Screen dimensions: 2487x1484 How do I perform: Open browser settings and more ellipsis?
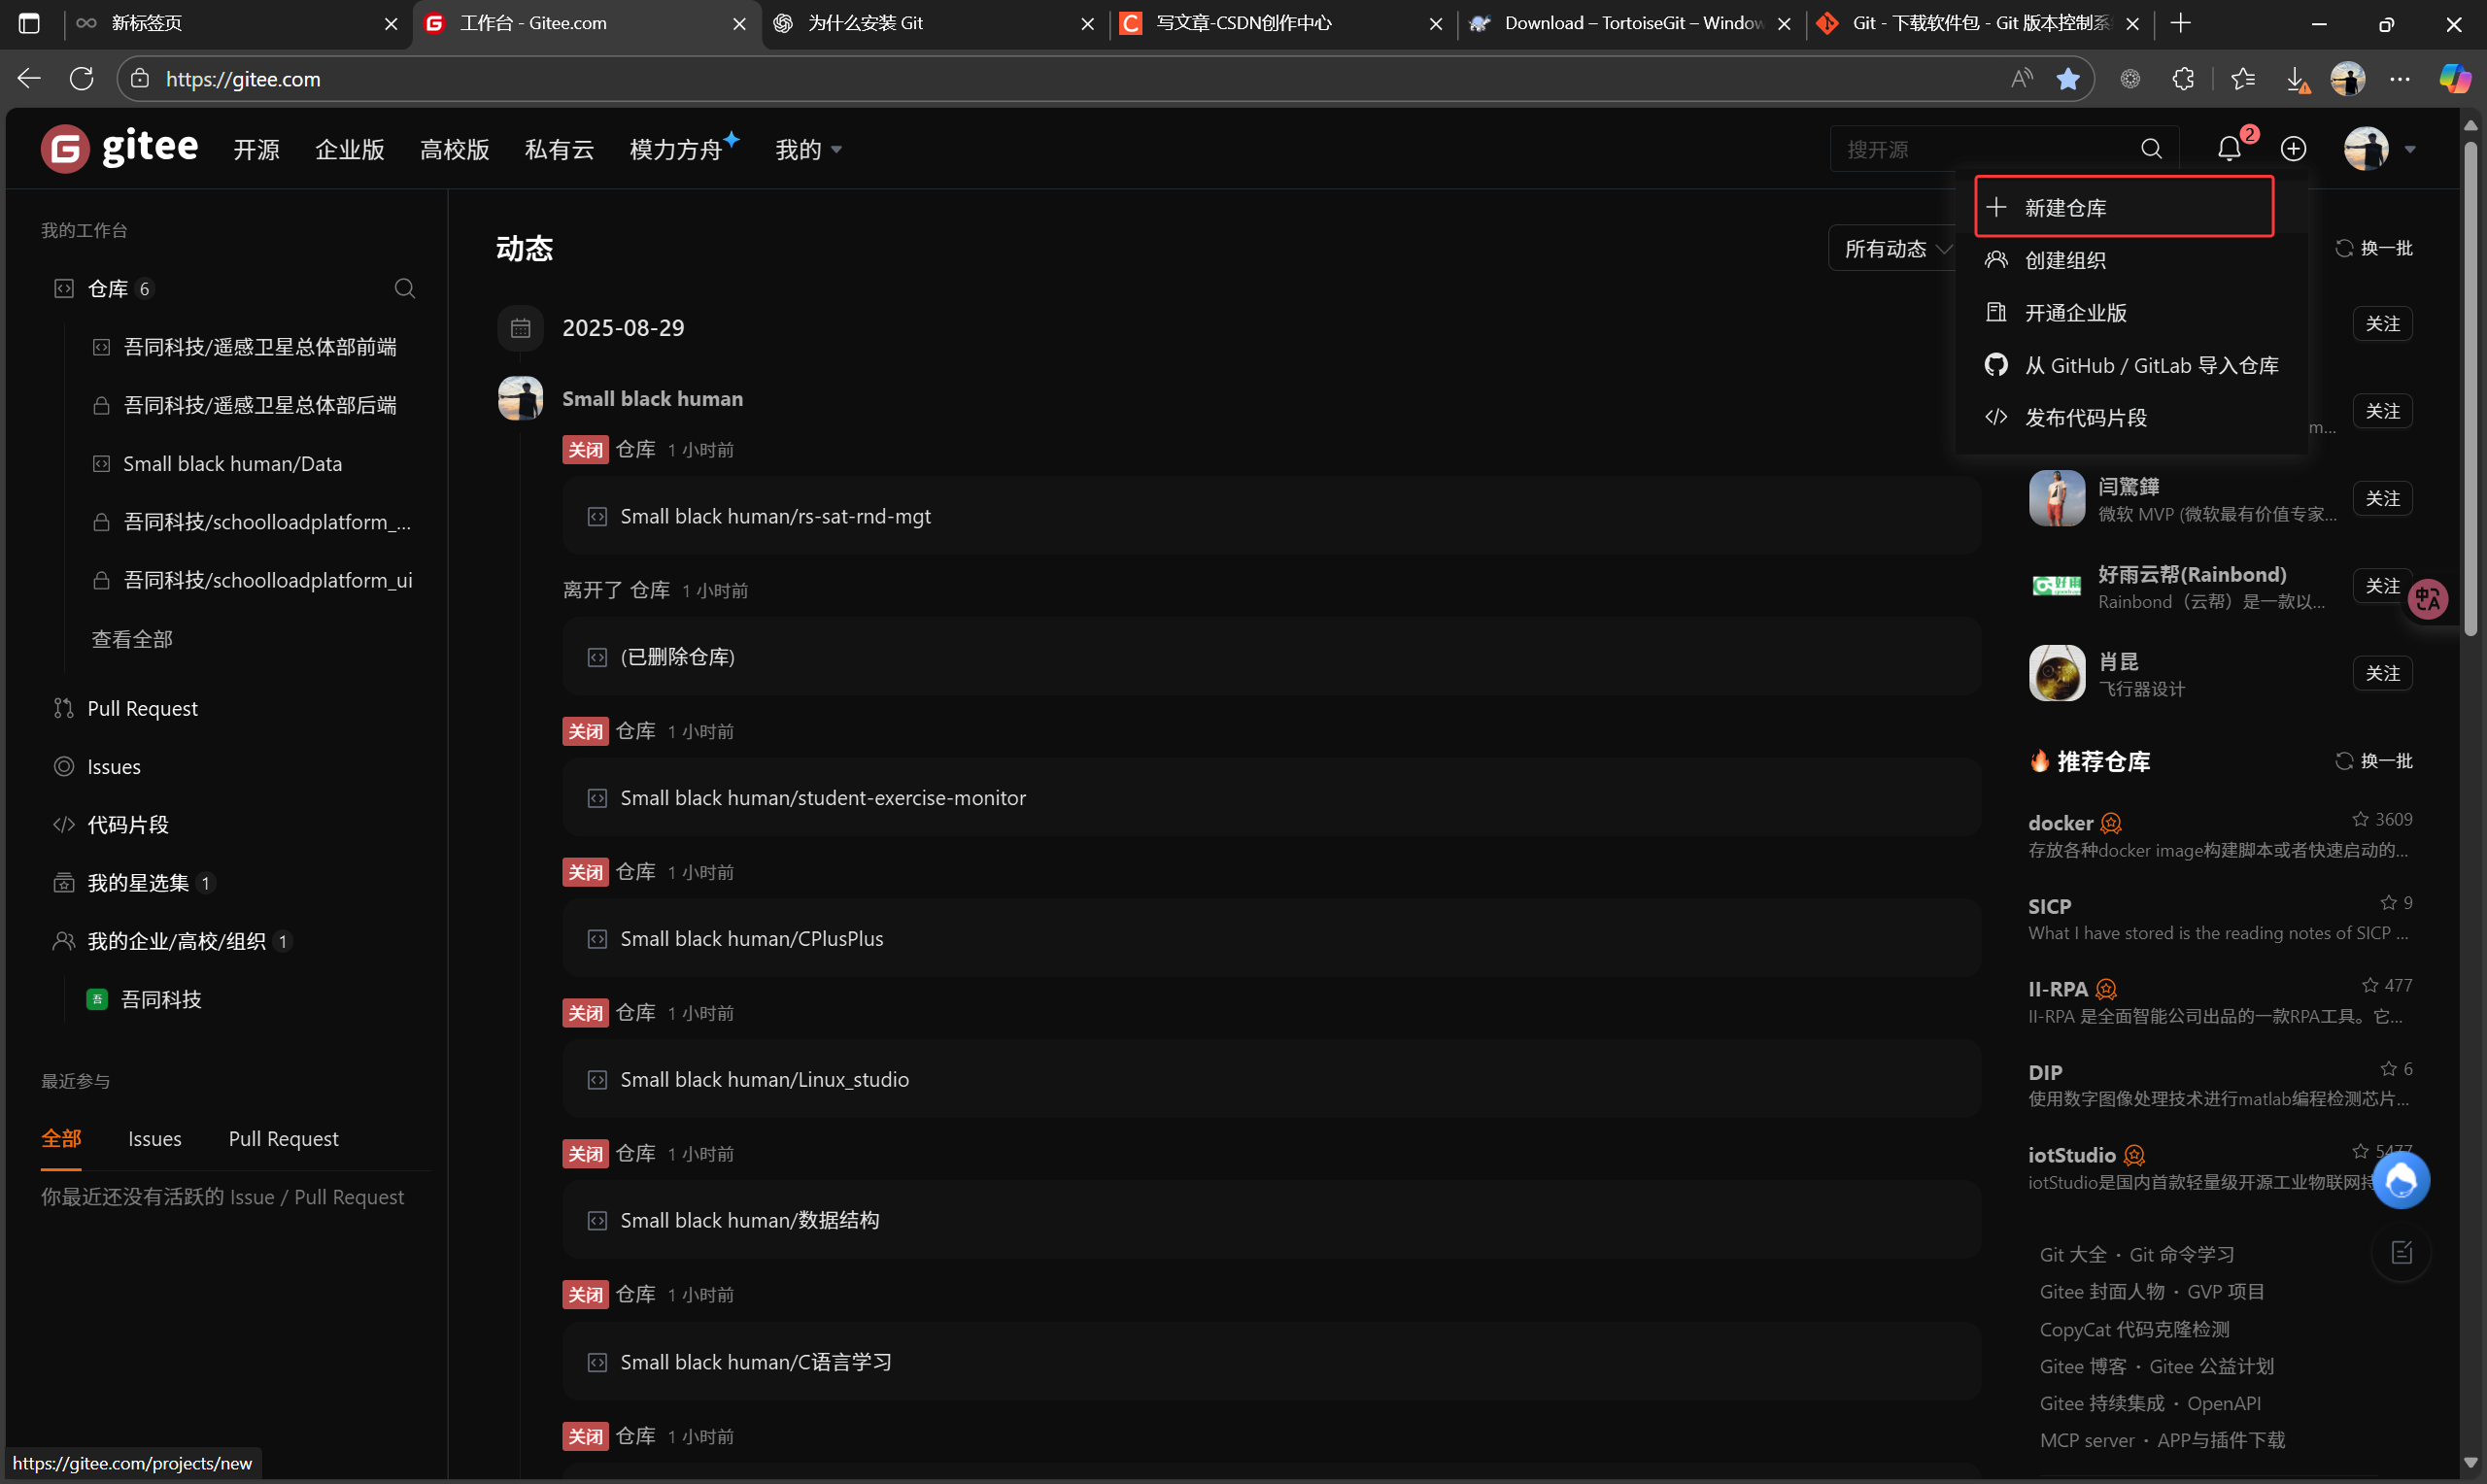[2400, 79]
